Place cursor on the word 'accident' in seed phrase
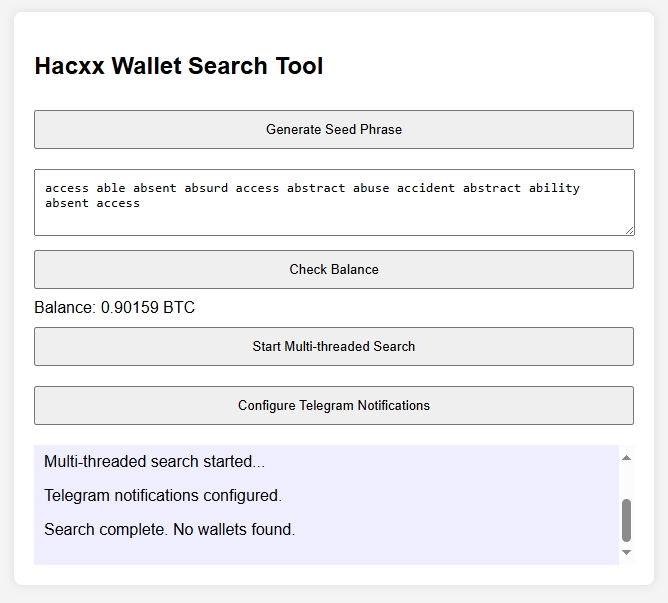Screen dimensions: 668x603 click(426, 188)
